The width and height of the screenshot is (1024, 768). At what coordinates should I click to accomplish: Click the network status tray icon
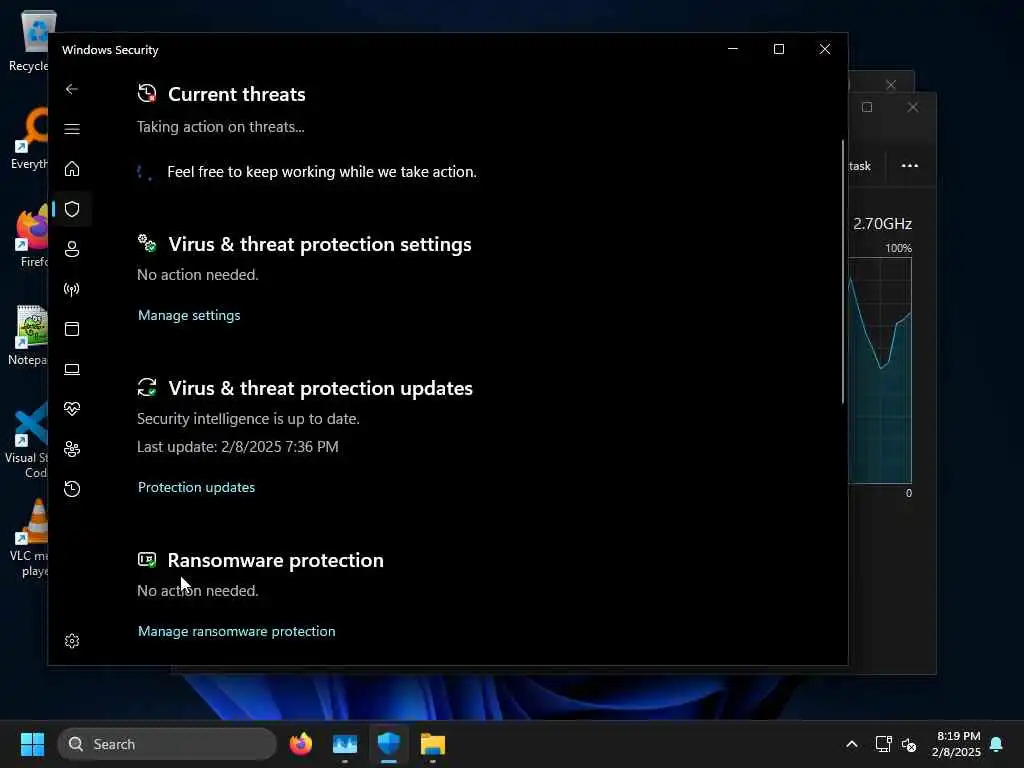point(883,744)
